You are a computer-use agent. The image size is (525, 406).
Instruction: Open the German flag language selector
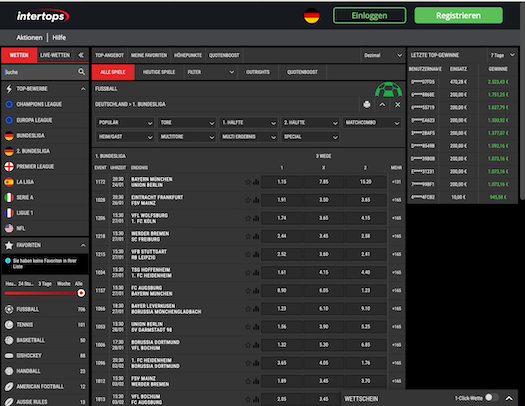pos(311,16)
